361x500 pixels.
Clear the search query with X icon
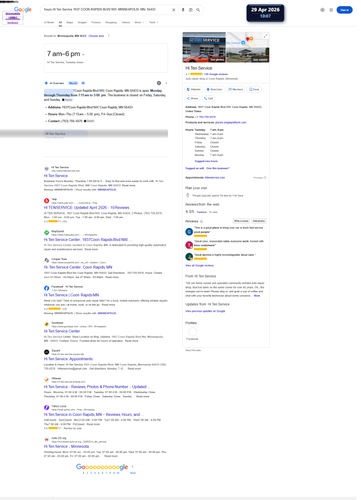(174, 10)
